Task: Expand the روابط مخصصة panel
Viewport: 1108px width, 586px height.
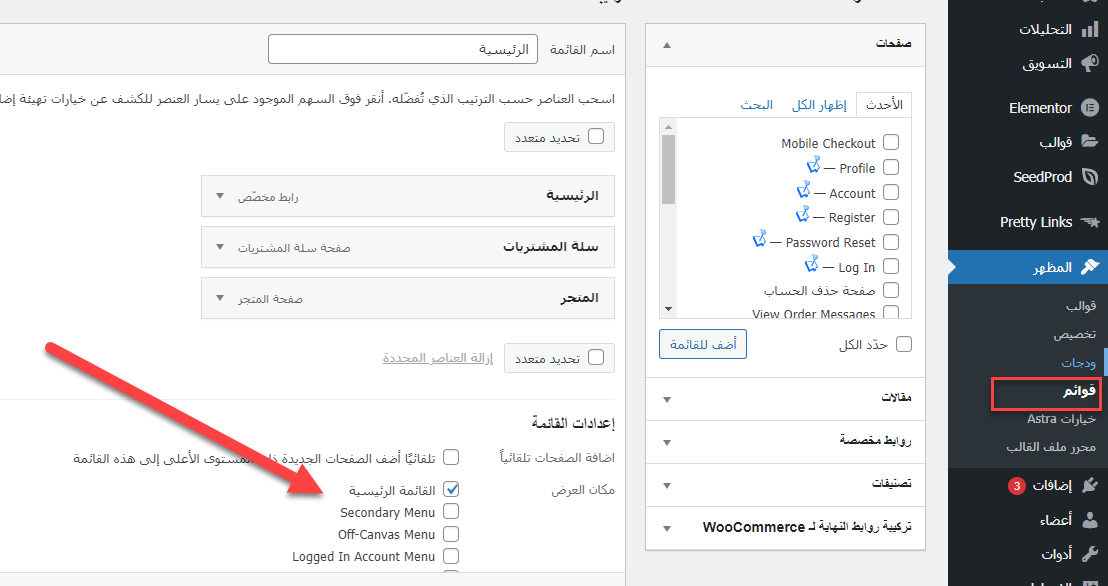Action: point(786,441)
